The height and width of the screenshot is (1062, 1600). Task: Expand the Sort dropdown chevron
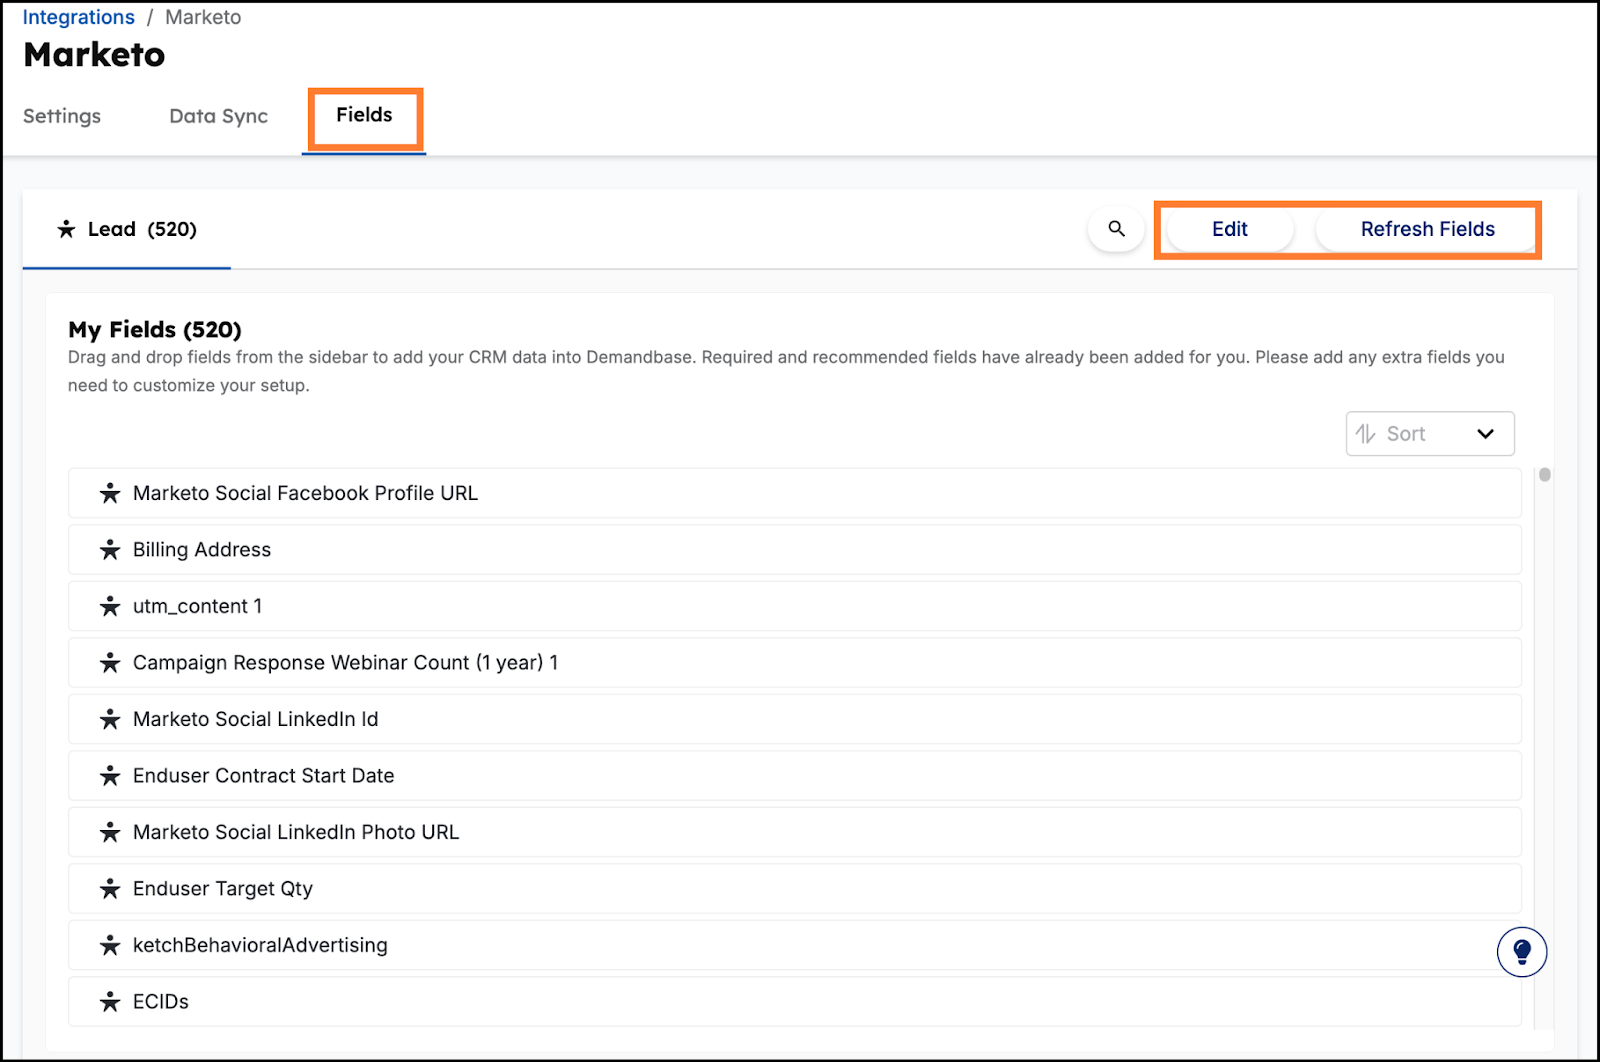pyautogui.click(x=1485, y=434)
